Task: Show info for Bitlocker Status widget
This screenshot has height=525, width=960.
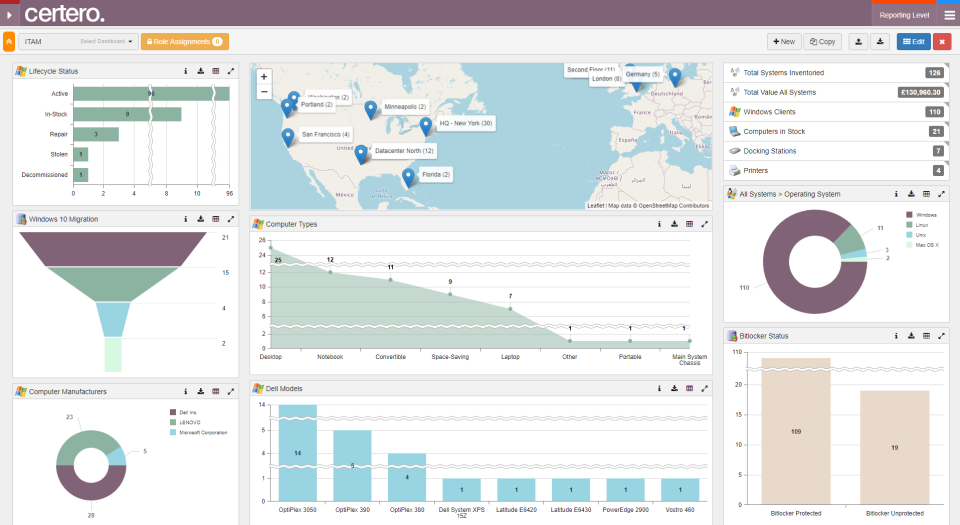Action: tap(896, 336)
